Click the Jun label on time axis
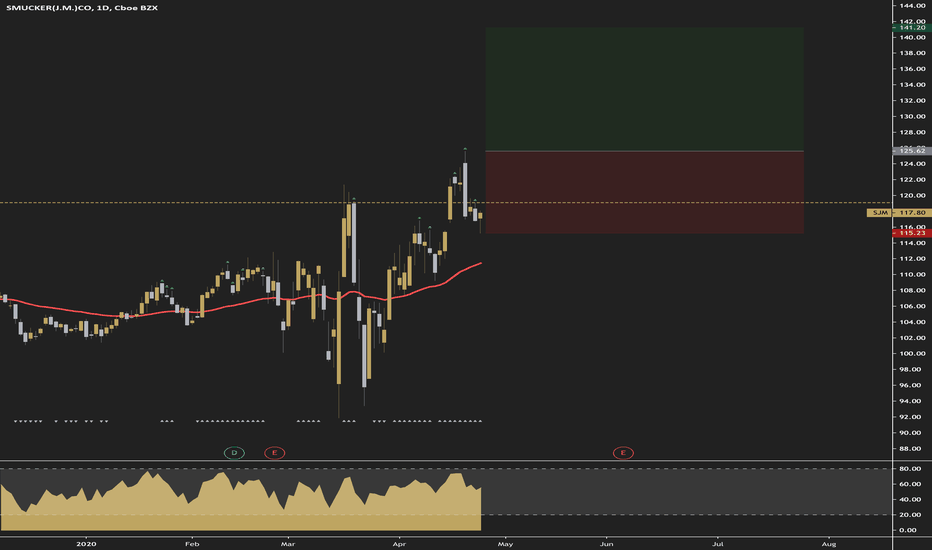Image resolution: width=932 pixels, height=550 pixels. pos(606,544)
